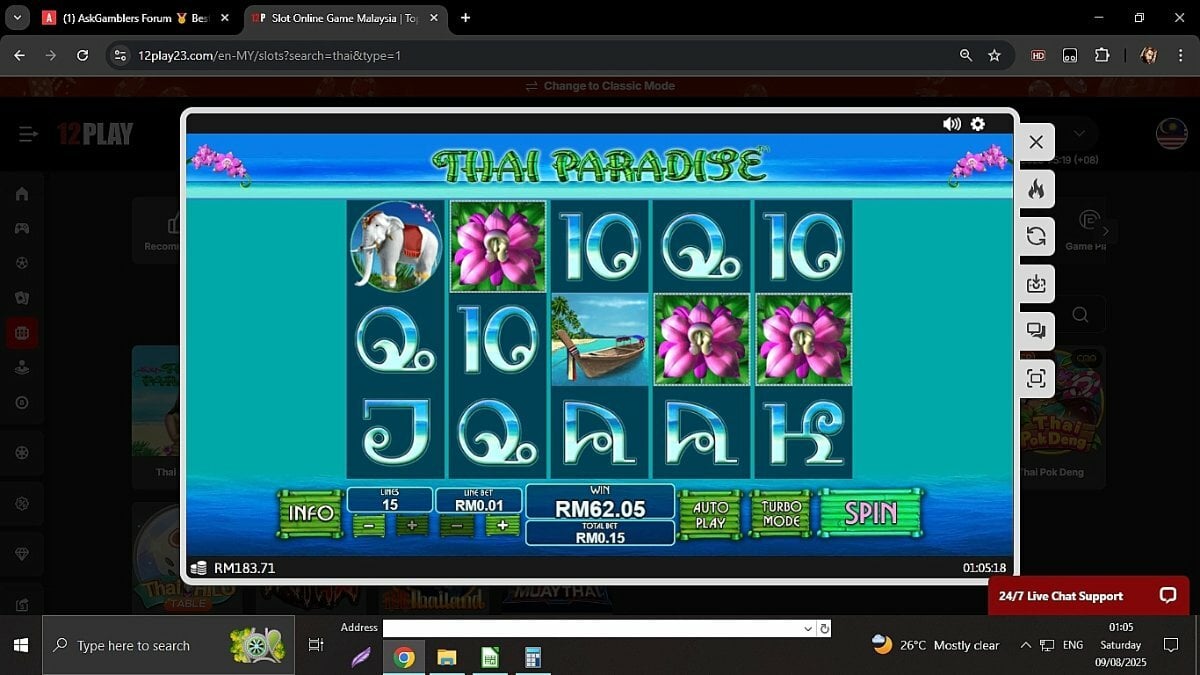This screenshot has width=1200, height=675.
Task: Open the INFO paytable button
Action: (x=311, y=514)
